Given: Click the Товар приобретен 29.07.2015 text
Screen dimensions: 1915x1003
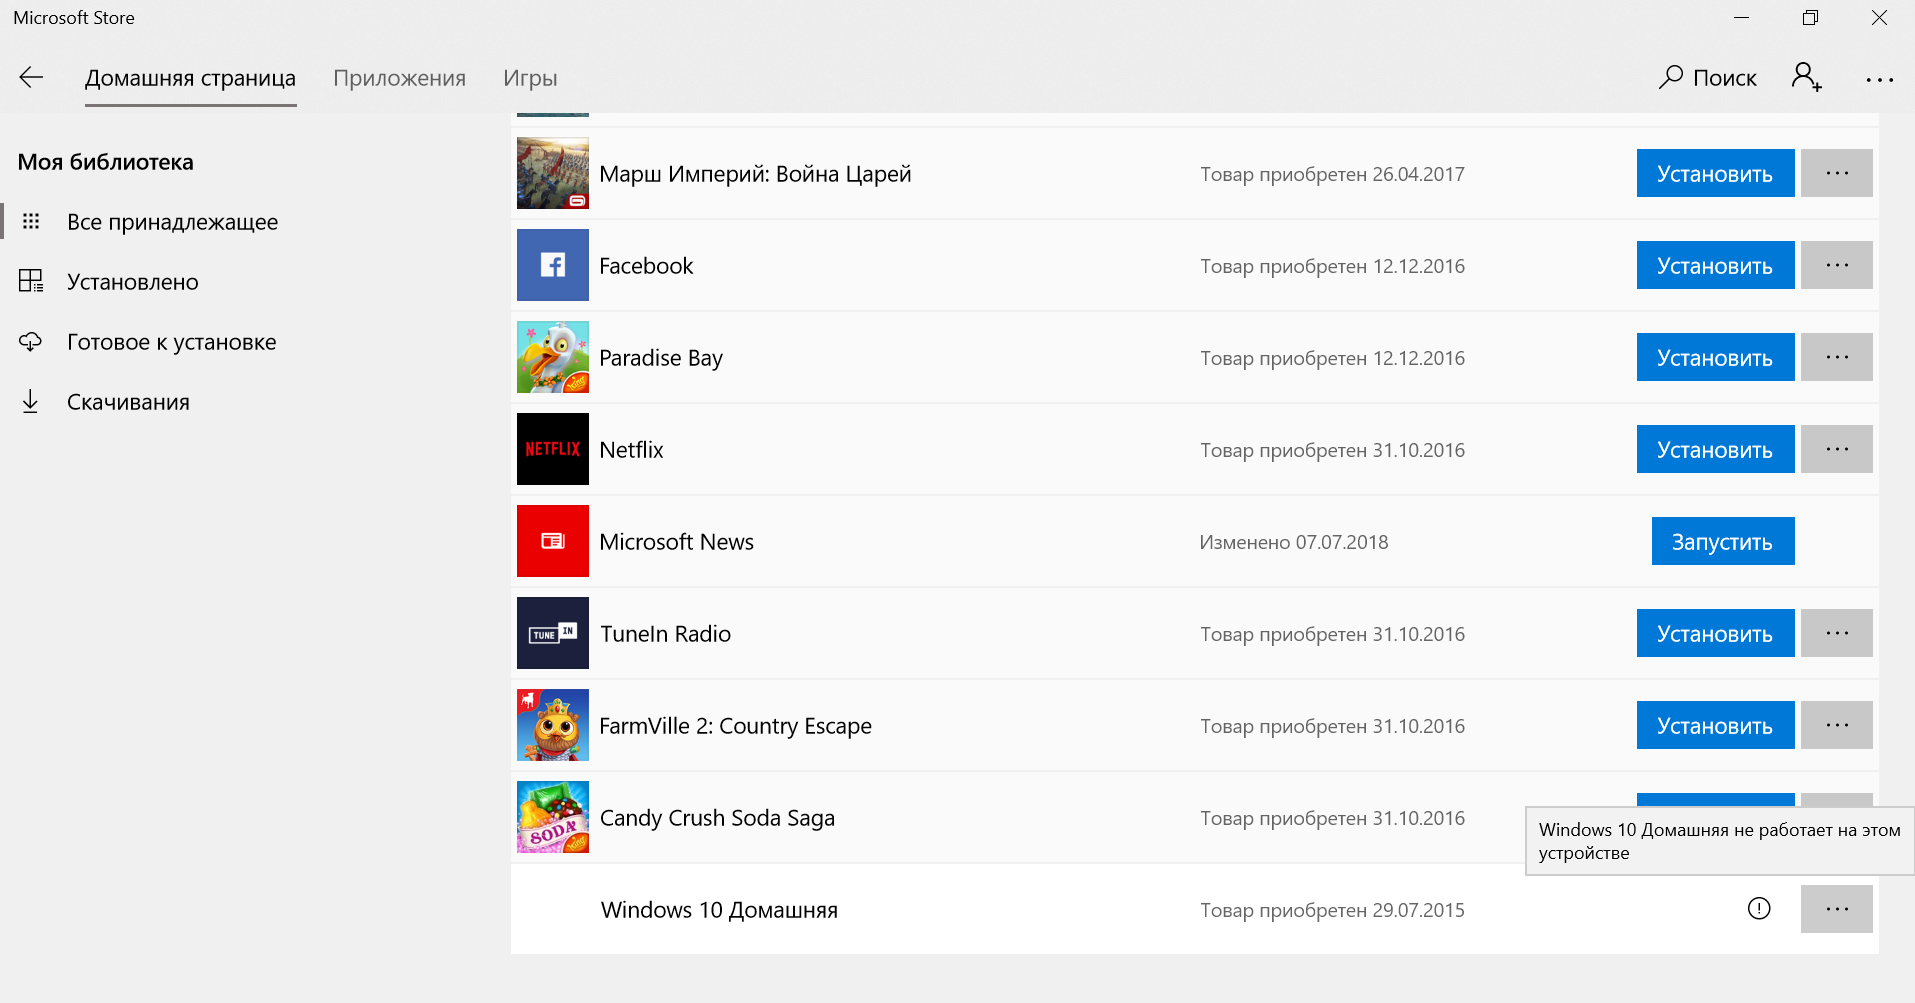Looking at the screenshot, I should [1332, 910].
